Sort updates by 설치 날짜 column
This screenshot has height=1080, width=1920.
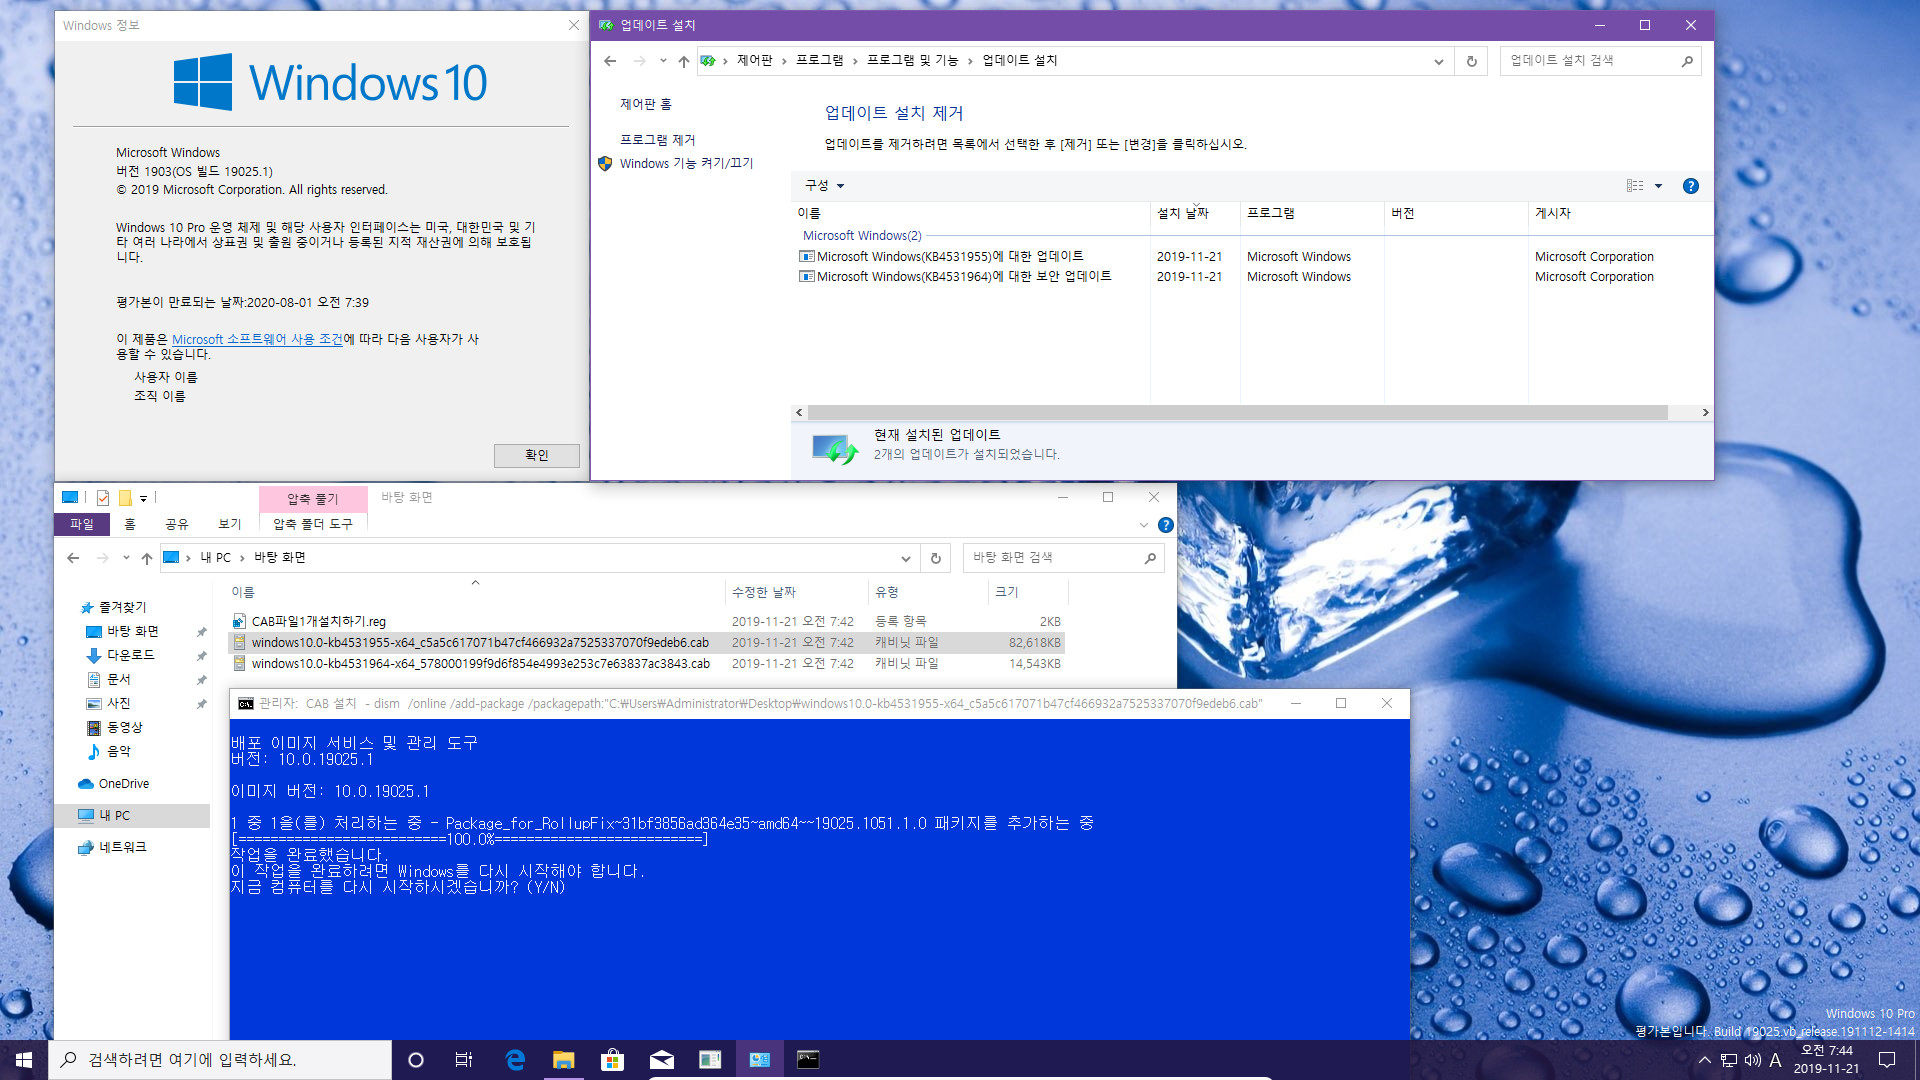pos(1195,213)
